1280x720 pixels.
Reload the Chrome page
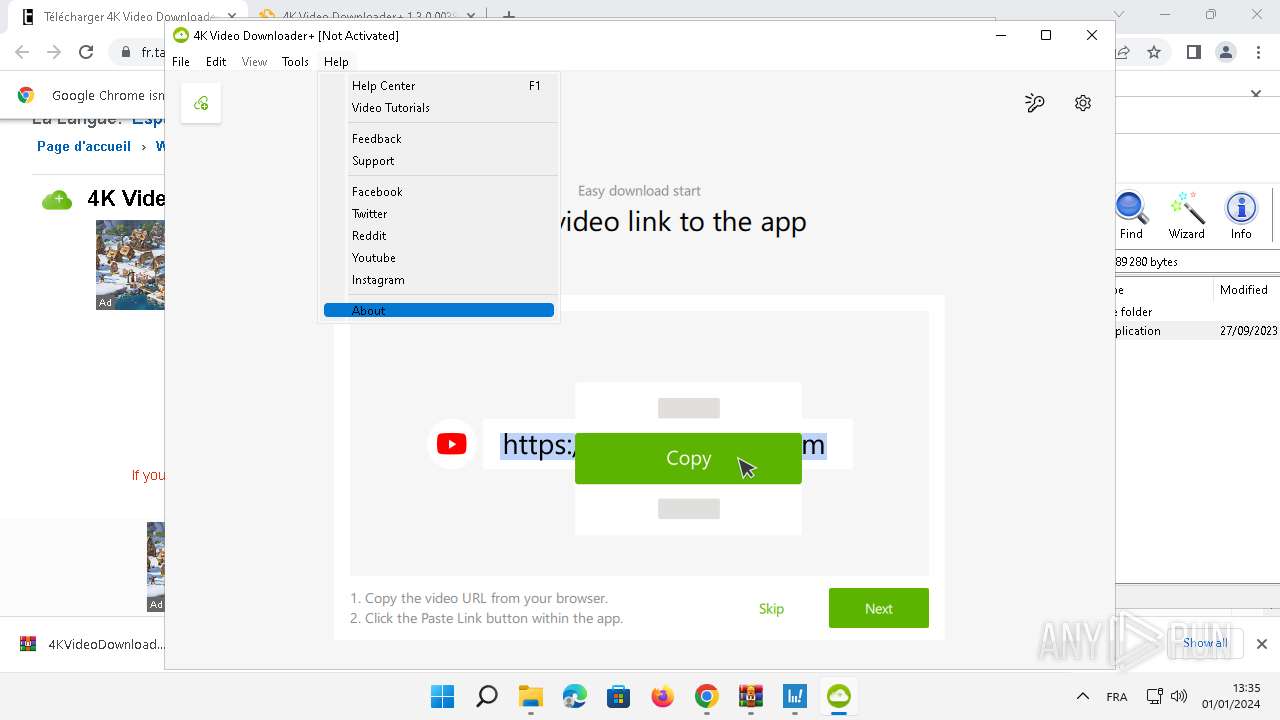[x=86, y=52]
